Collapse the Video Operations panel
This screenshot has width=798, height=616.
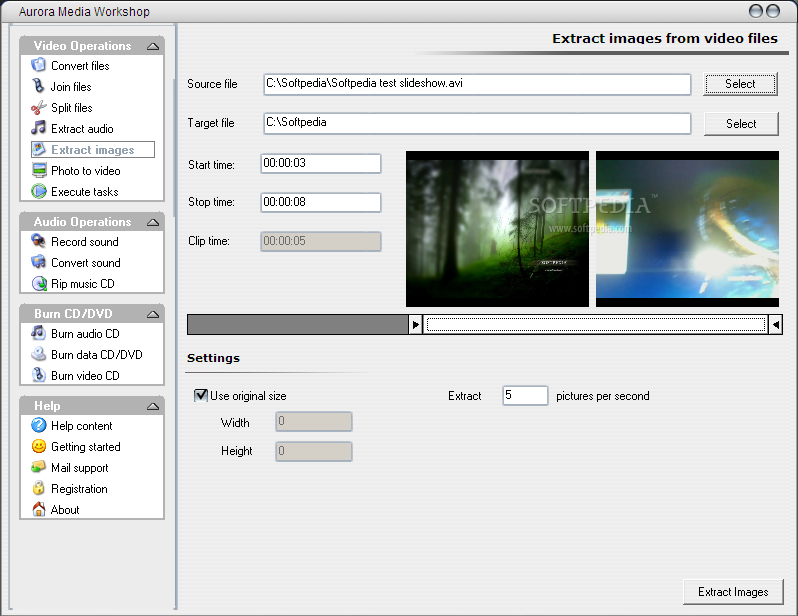152,46
